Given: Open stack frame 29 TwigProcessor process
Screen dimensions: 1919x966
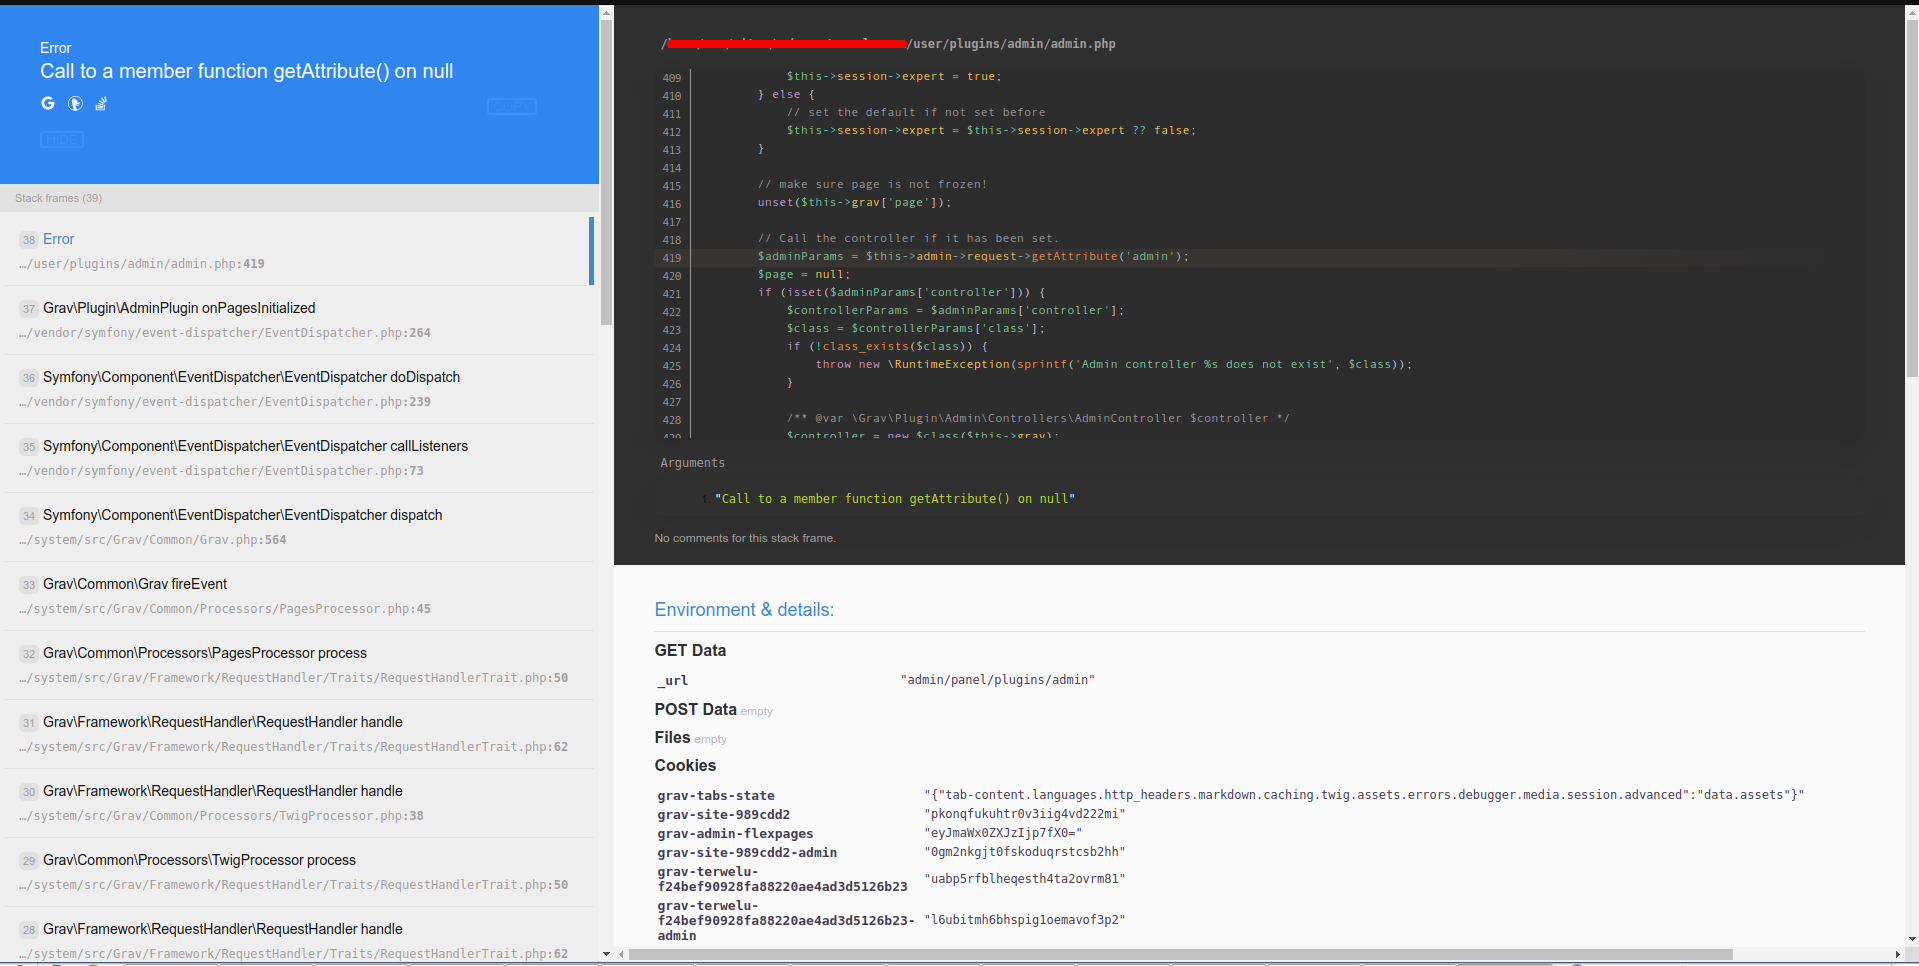Looking at the screenshot, I should coord(297,872).
